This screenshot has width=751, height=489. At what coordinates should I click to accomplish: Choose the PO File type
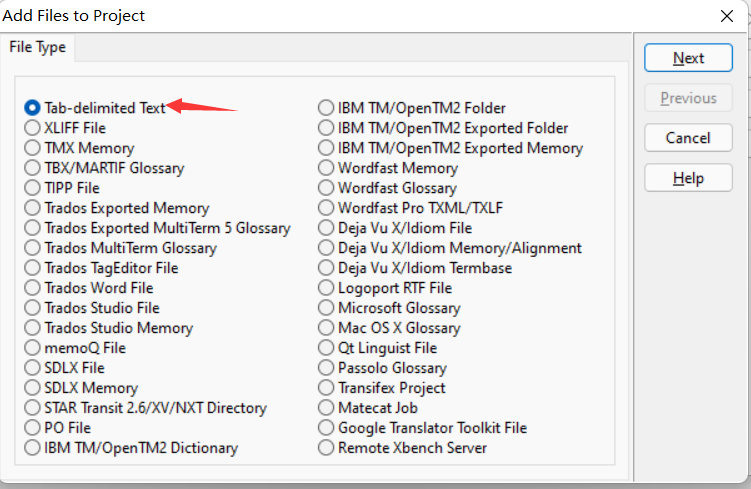(33, 428)
